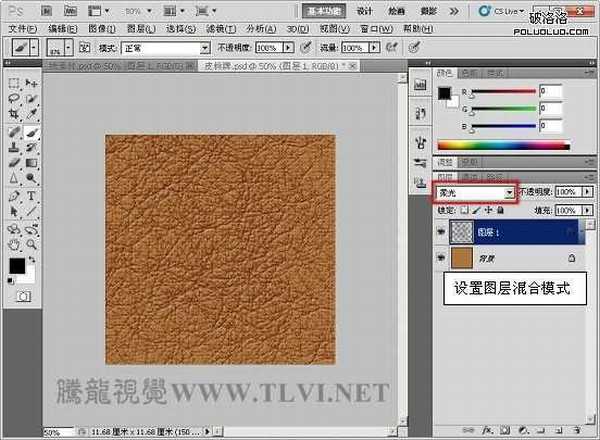This screenshot has height=440, width=600.
Task: Toggle lock position
Action: (x=488, y=210)
